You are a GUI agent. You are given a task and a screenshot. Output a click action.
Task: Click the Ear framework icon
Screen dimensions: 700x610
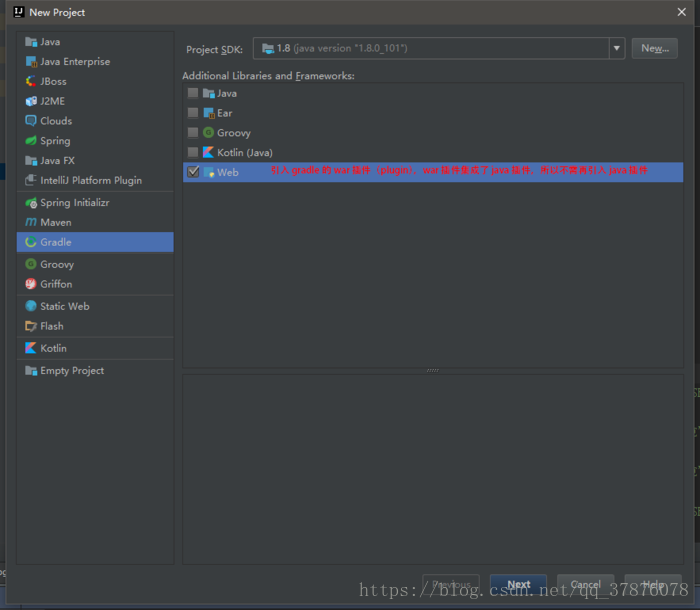pos(208,113)
